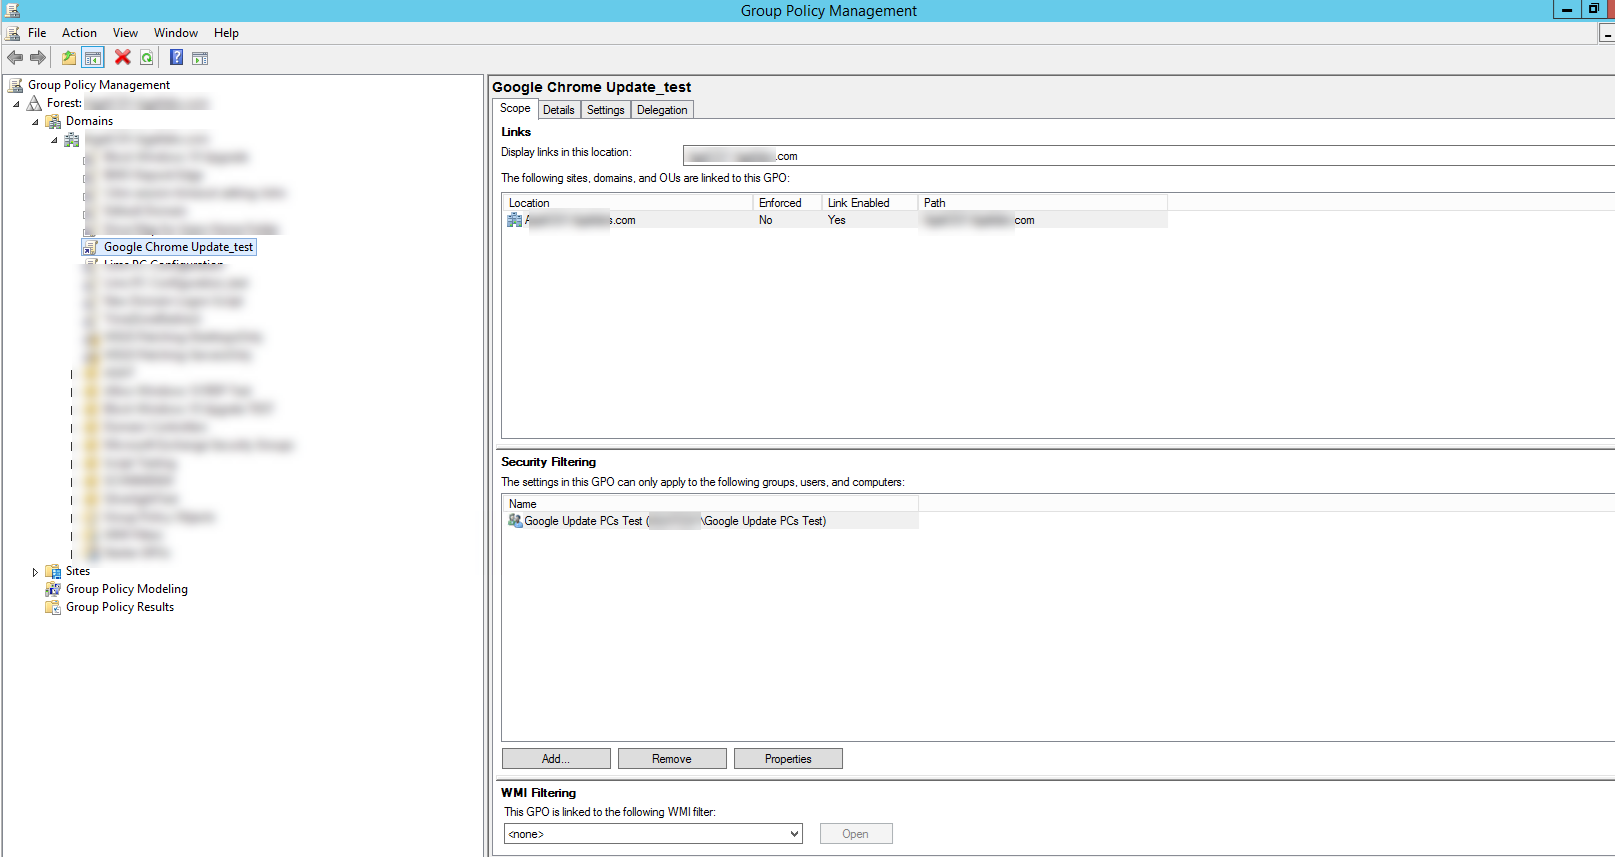Expand the Sites tree node
Screen dimensions: 1615x857
[35, 572]
